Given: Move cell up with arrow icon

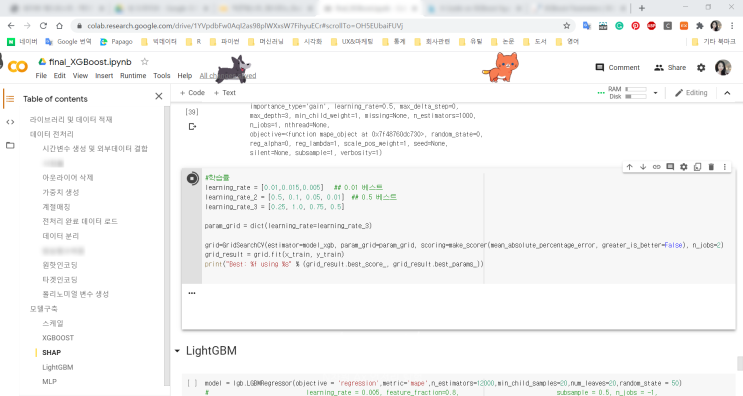Looking at the screenshot, I should [629, 167].
